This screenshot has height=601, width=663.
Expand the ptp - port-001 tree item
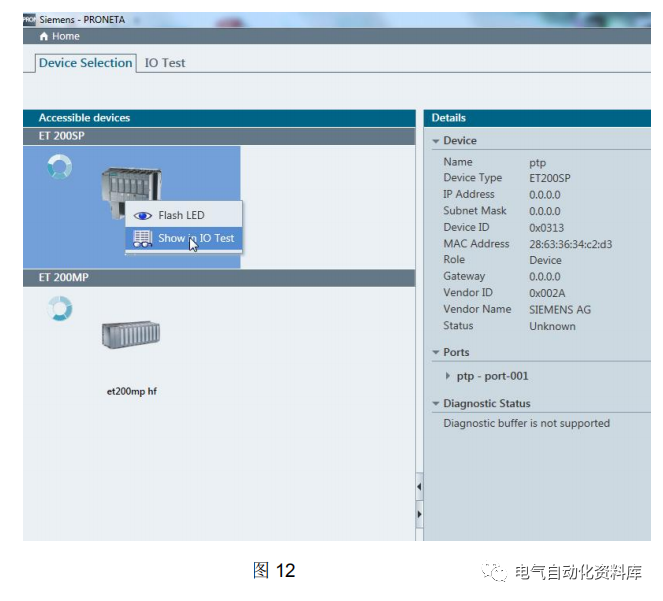coord(448,376)
